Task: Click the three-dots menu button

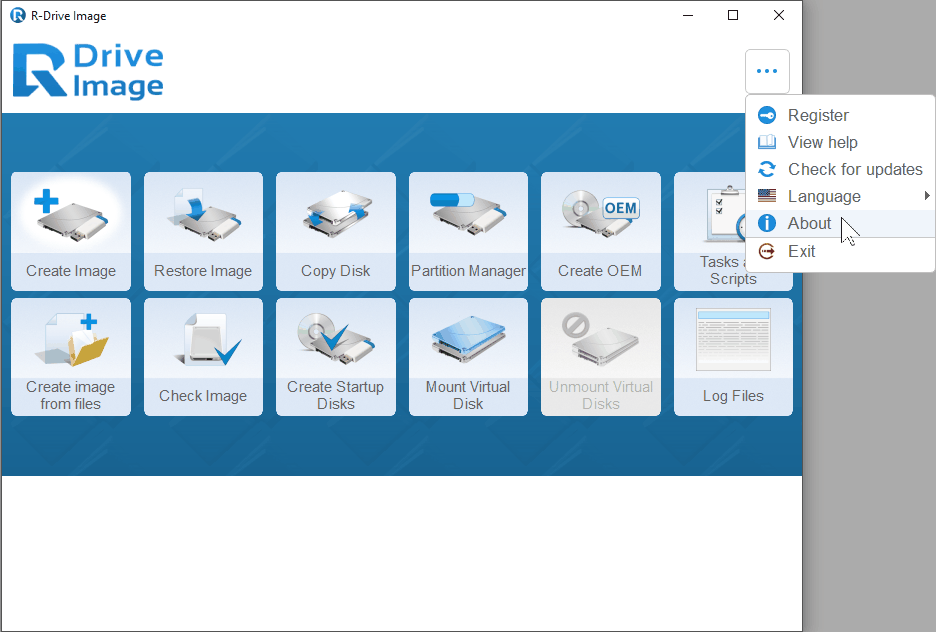Action: 767,71
